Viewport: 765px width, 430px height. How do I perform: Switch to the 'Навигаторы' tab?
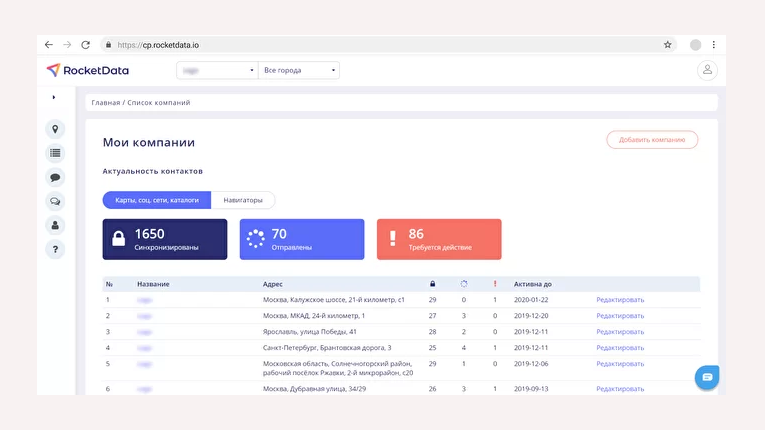click(243, 200)
